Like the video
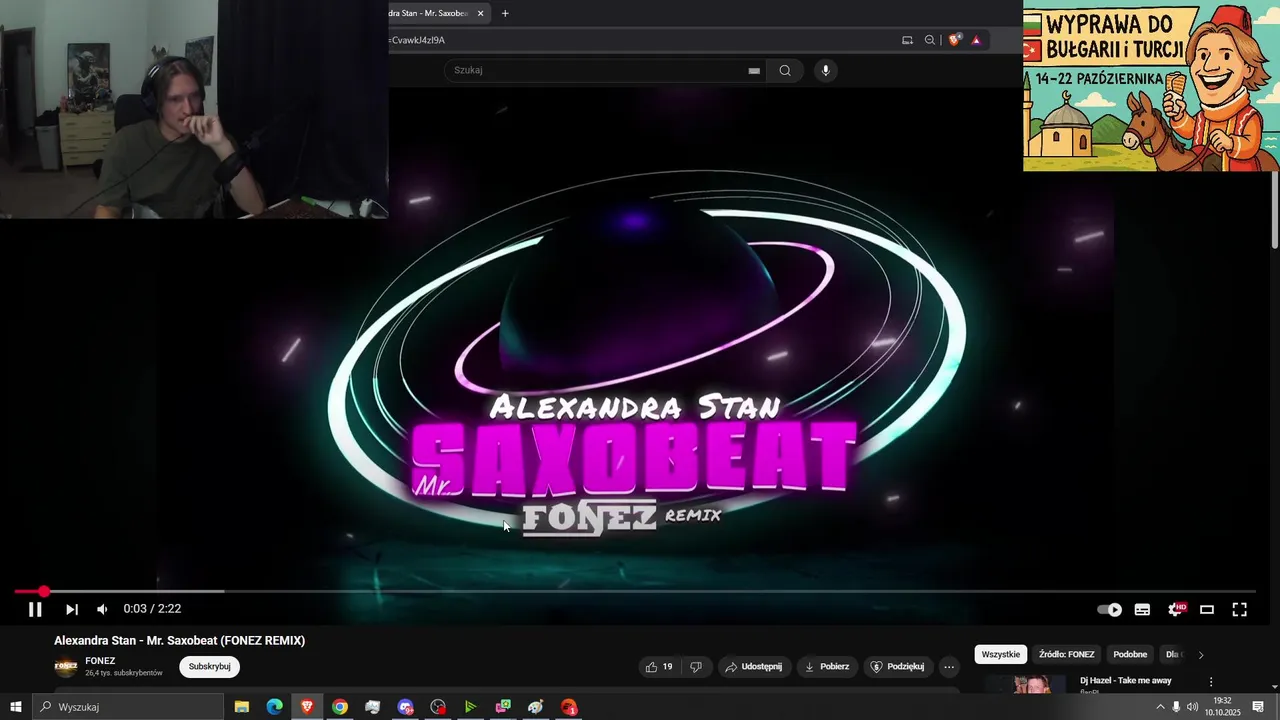The image size is (1280, 720). (x=659, y=667)
